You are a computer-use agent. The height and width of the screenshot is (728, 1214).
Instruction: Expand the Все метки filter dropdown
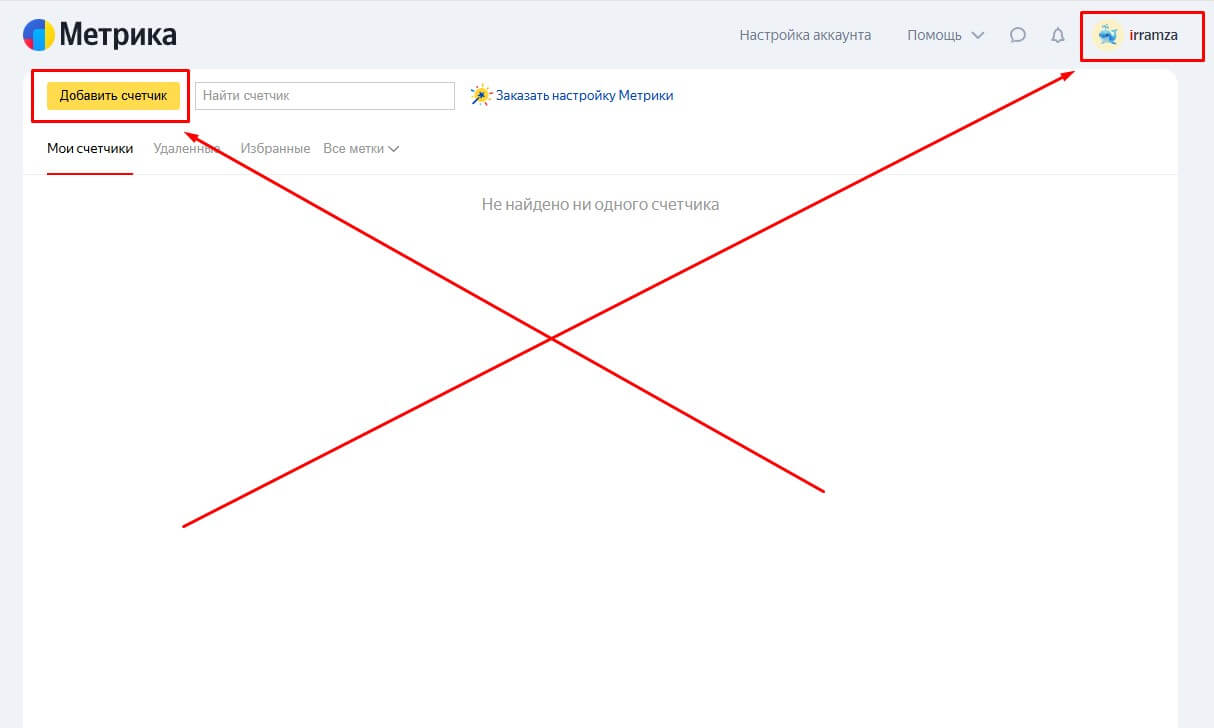pos(354,149)
